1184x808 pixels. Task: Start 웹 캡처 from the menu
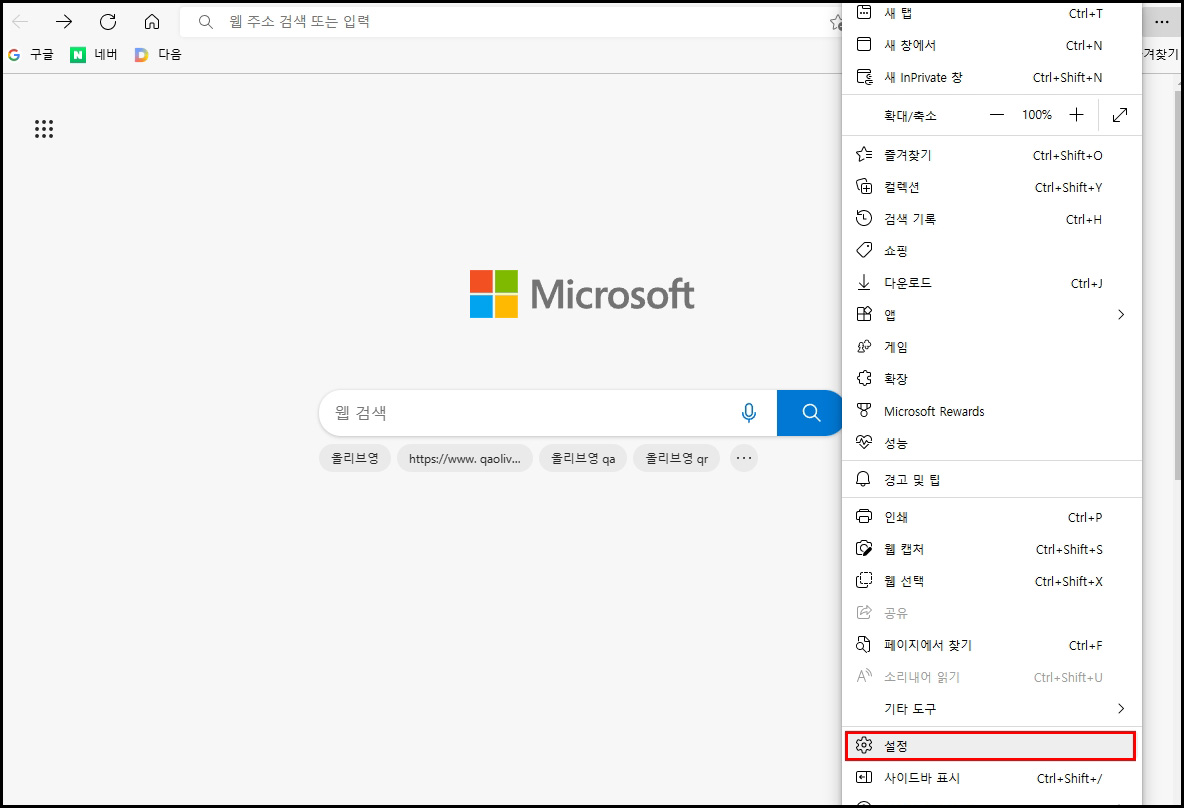991,549
